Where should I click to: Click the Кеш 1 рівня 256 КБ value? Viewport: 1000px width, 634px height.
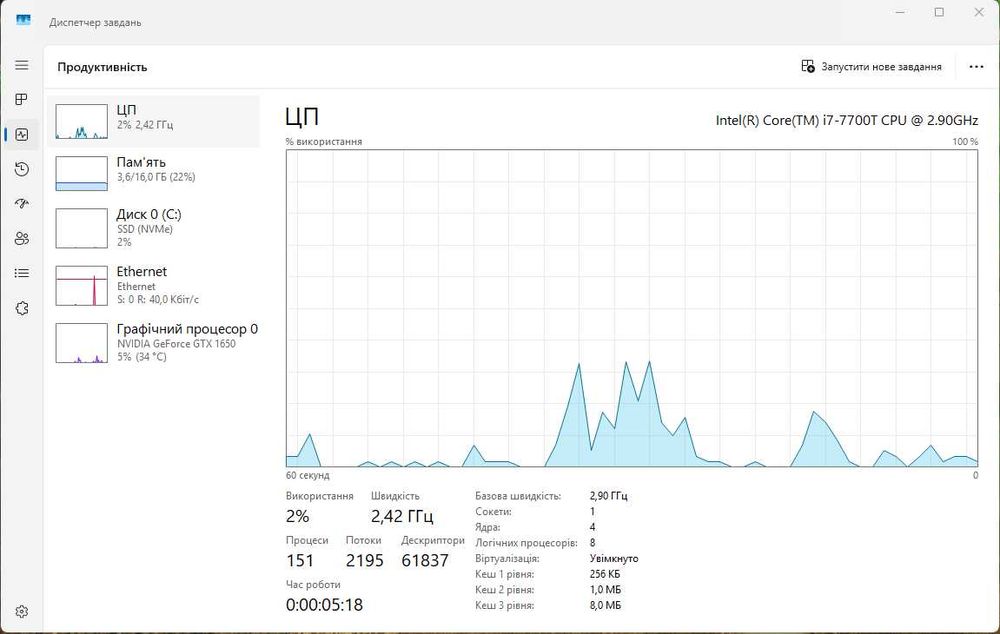point(605,574)
